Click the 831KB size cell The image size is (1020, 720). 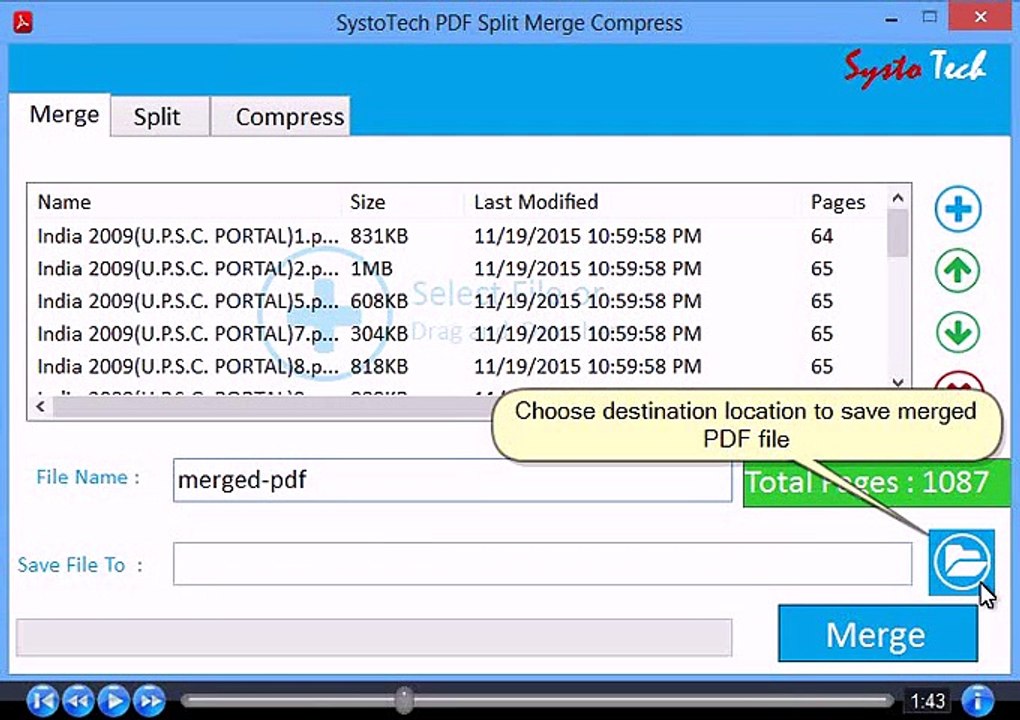coord(379,235)
